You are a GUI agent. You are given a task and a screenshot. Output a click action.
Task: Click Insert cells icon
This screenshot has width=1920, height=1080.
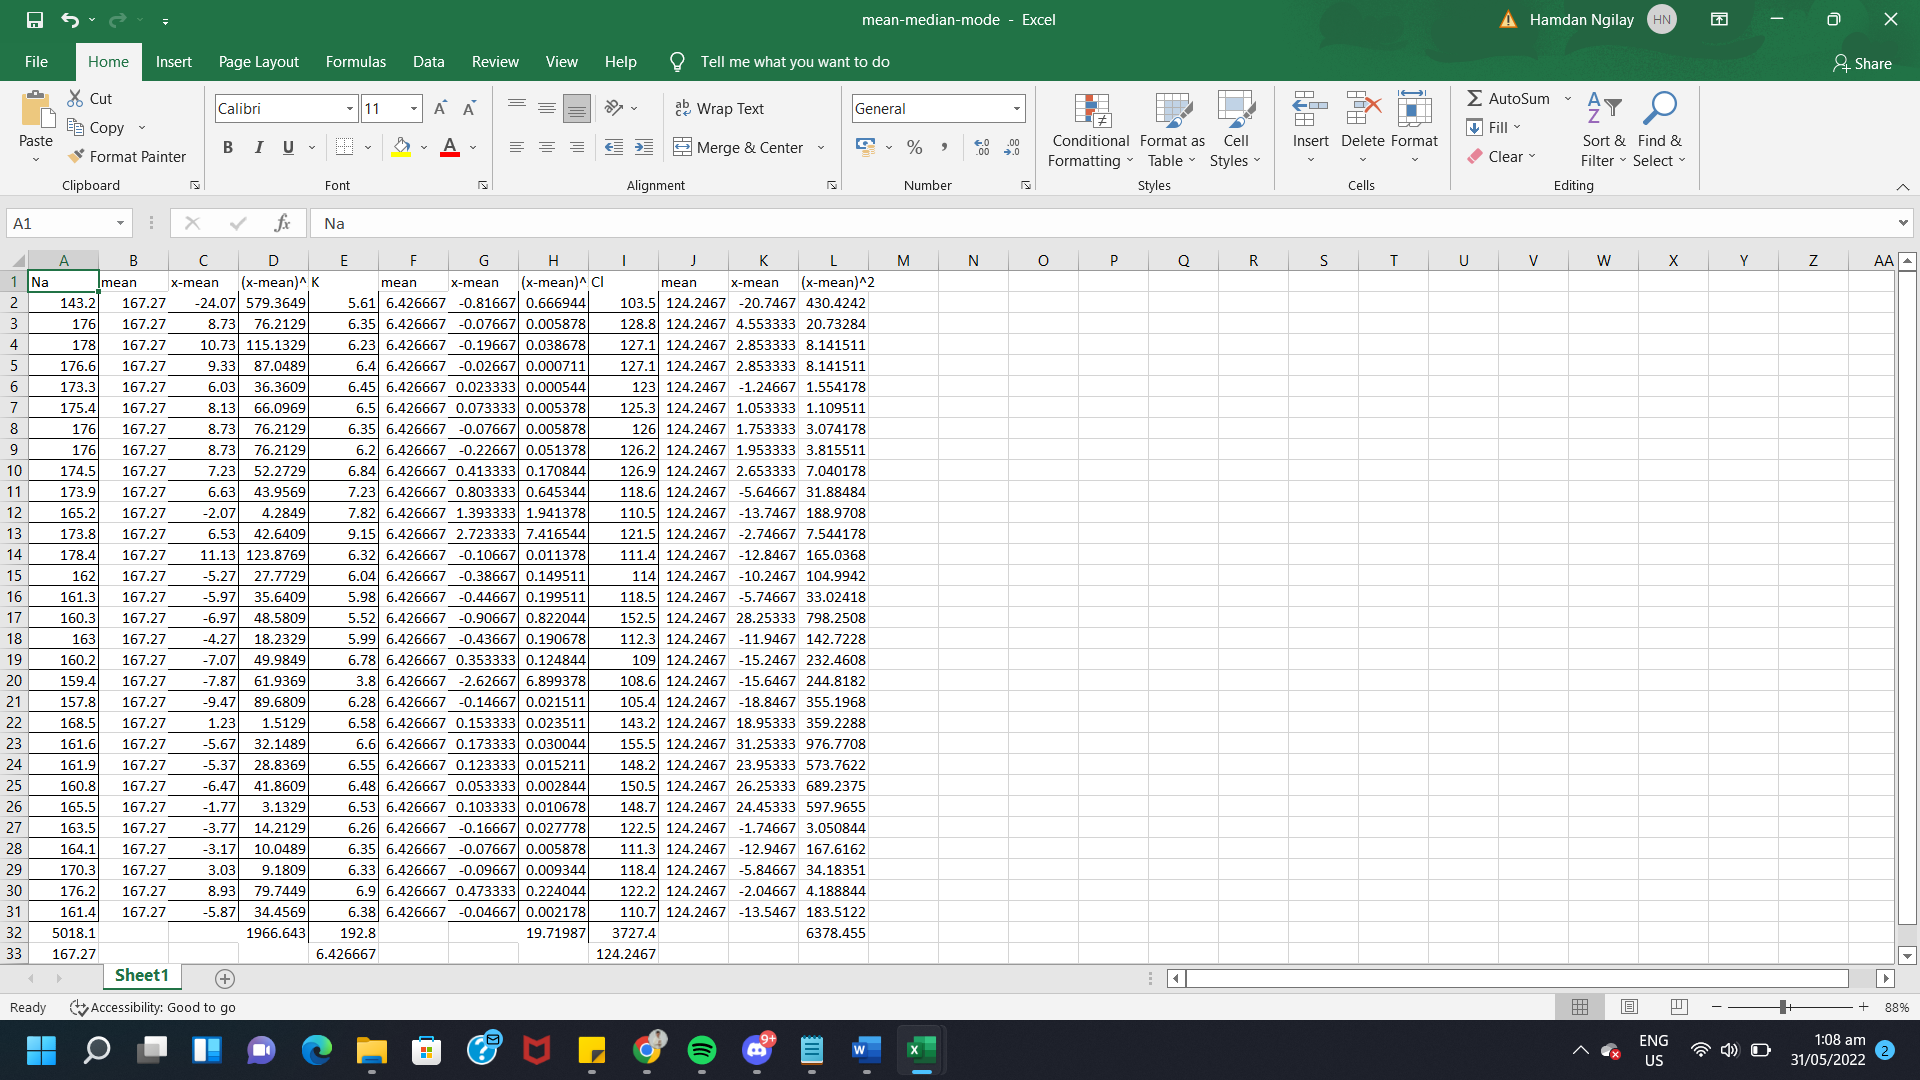(x=1310, y=108)
